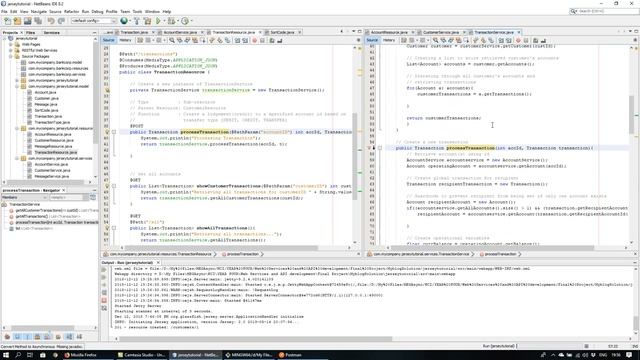
Task: Collapse the jerseytutorial.services package node
Action: 17,158
